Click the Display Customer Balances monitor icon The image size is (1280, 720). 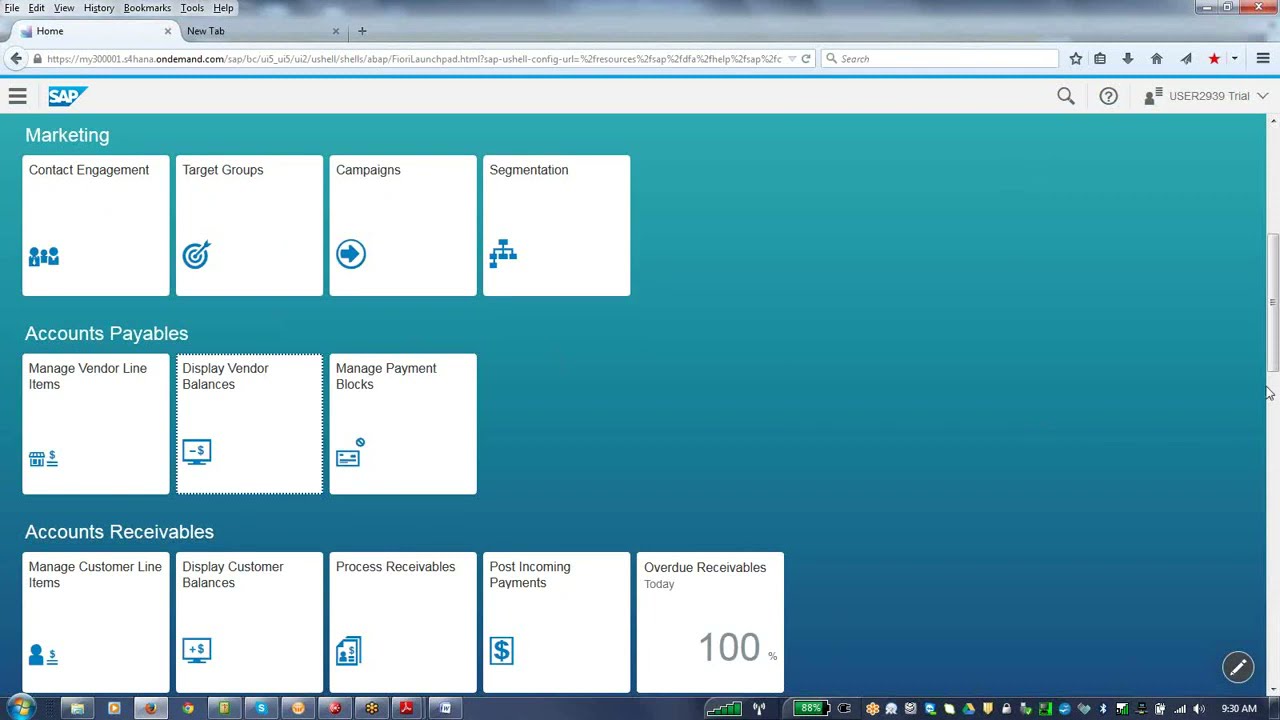point(197,651)
